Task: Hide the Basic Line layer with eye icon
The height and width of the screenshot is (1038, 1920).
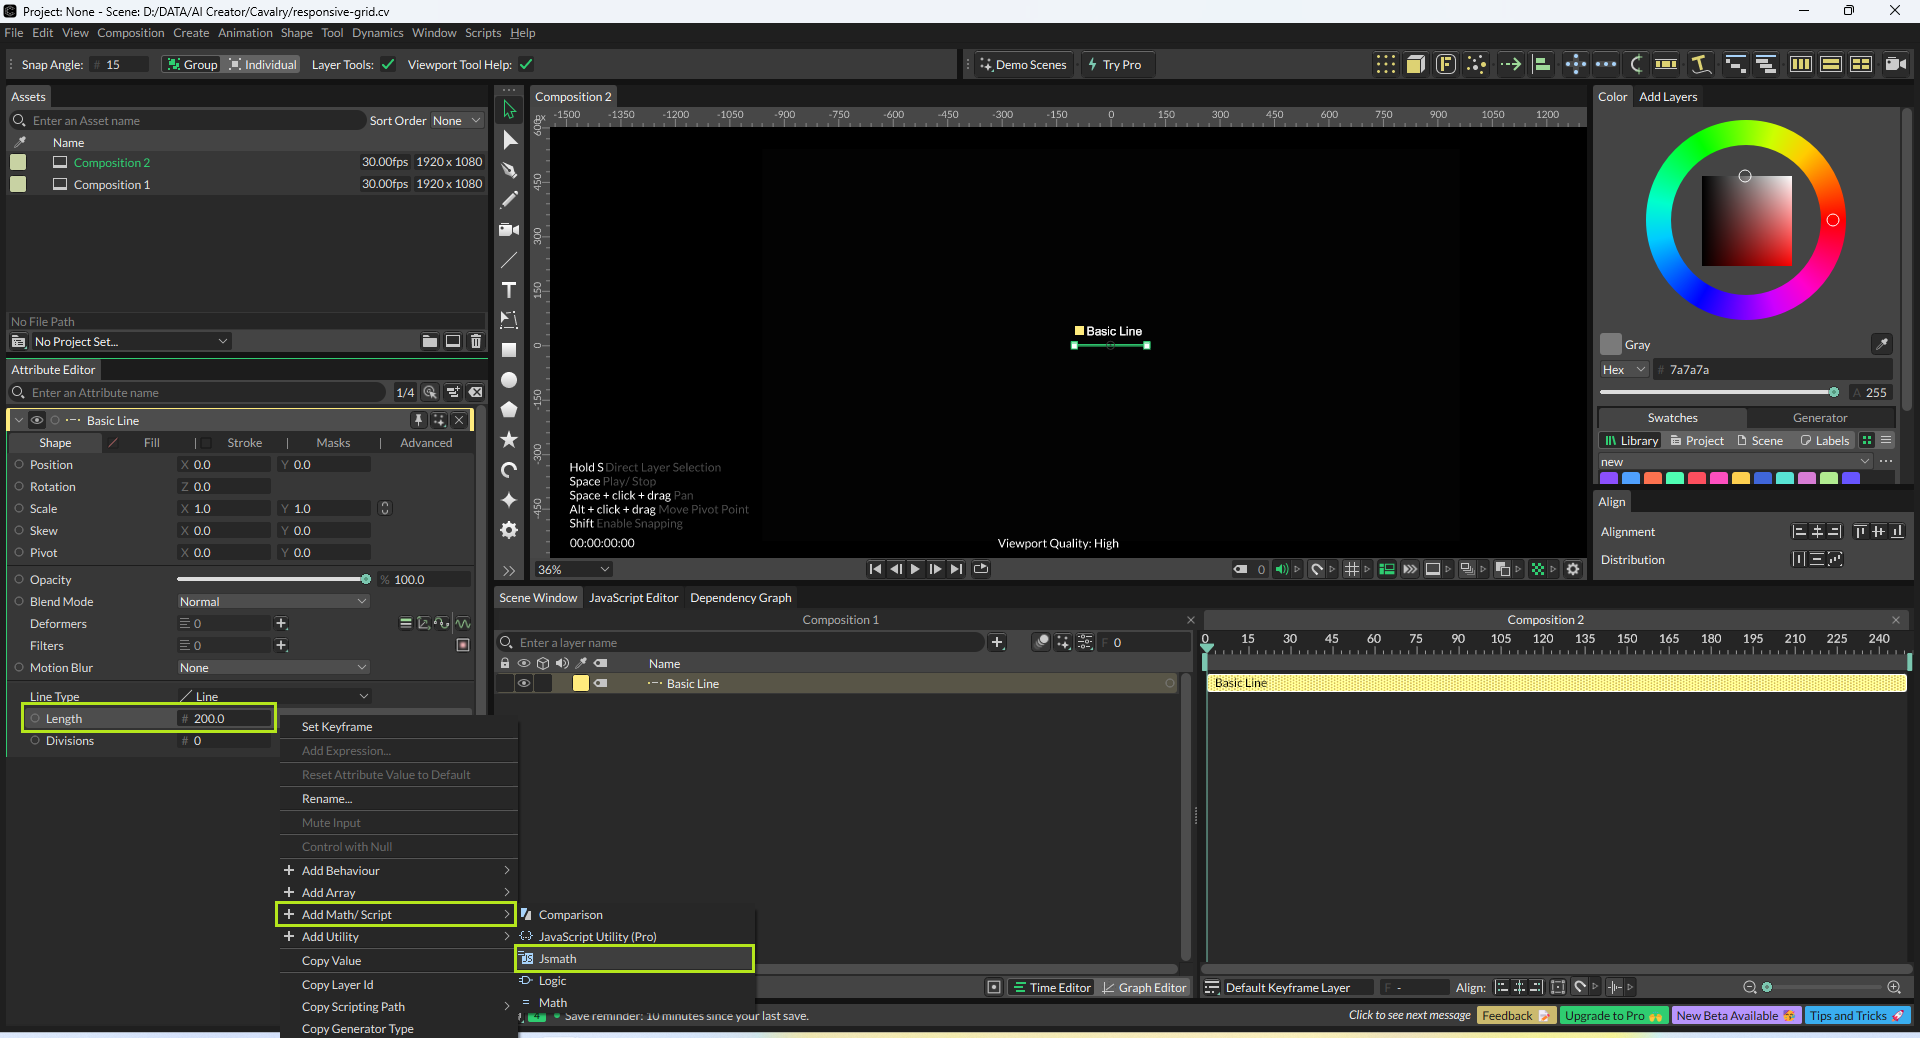Action: [523, 684]
